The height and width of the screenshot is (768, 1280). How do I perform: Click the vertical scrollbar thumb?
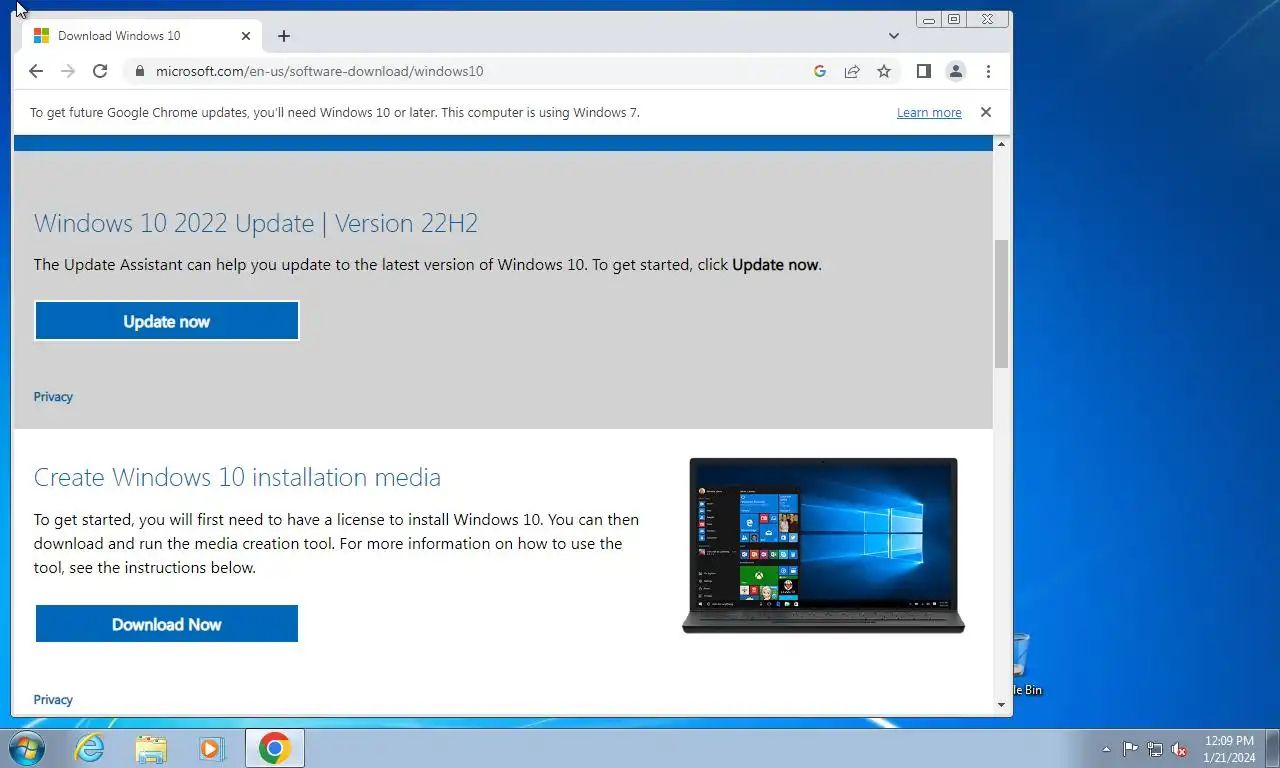(1001, 304)
